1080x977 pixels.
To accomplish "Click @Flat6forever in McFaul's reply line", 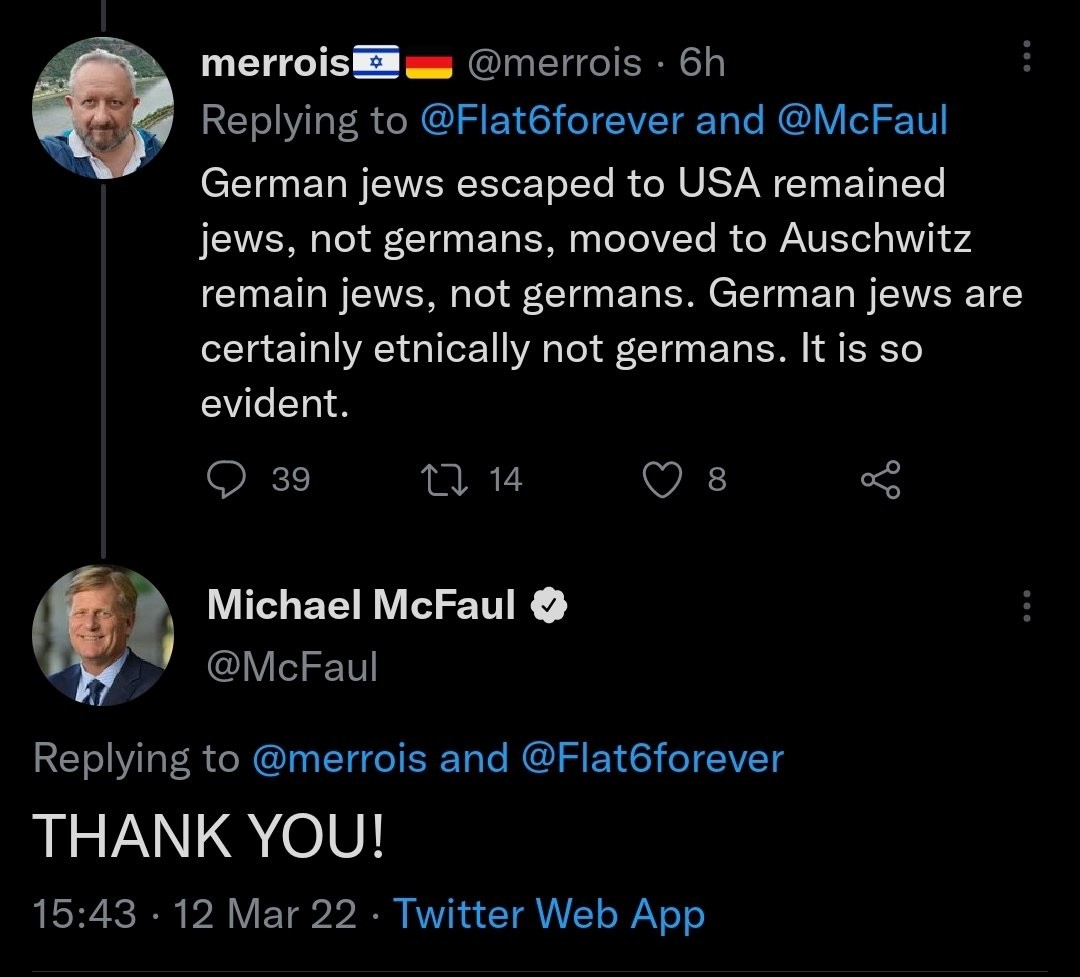I will tap(652, 758).
